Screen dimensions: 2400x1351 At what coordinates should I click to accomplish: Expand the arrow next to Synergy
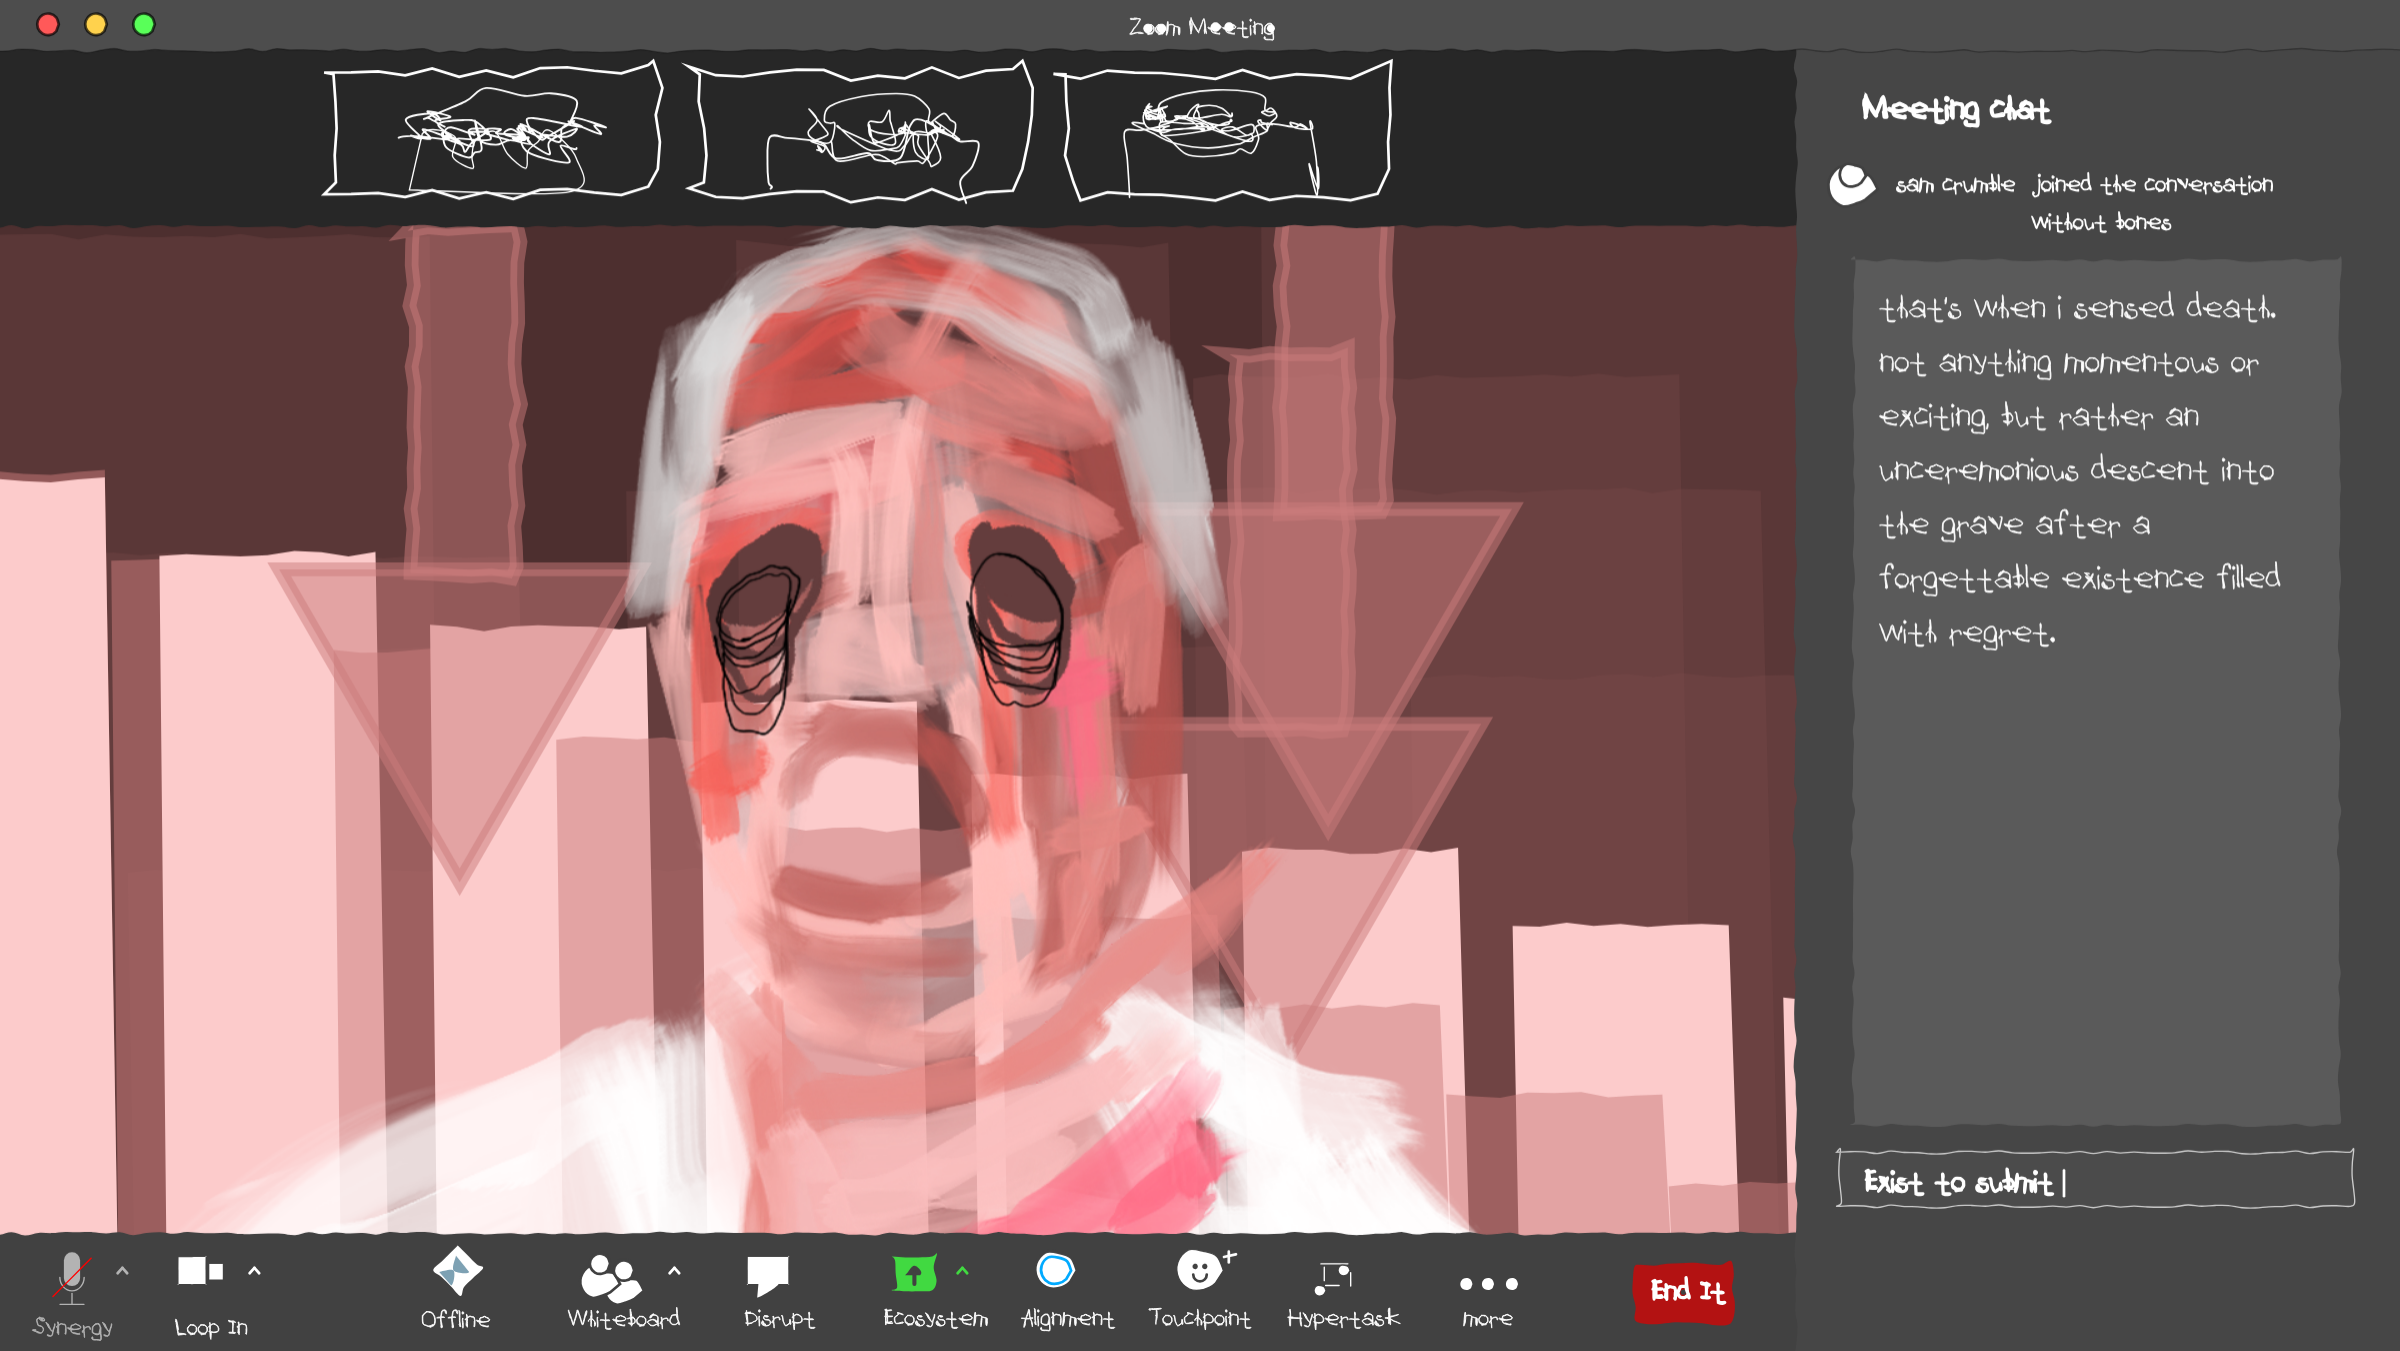pyautogui.click(x=123, y=1271)
